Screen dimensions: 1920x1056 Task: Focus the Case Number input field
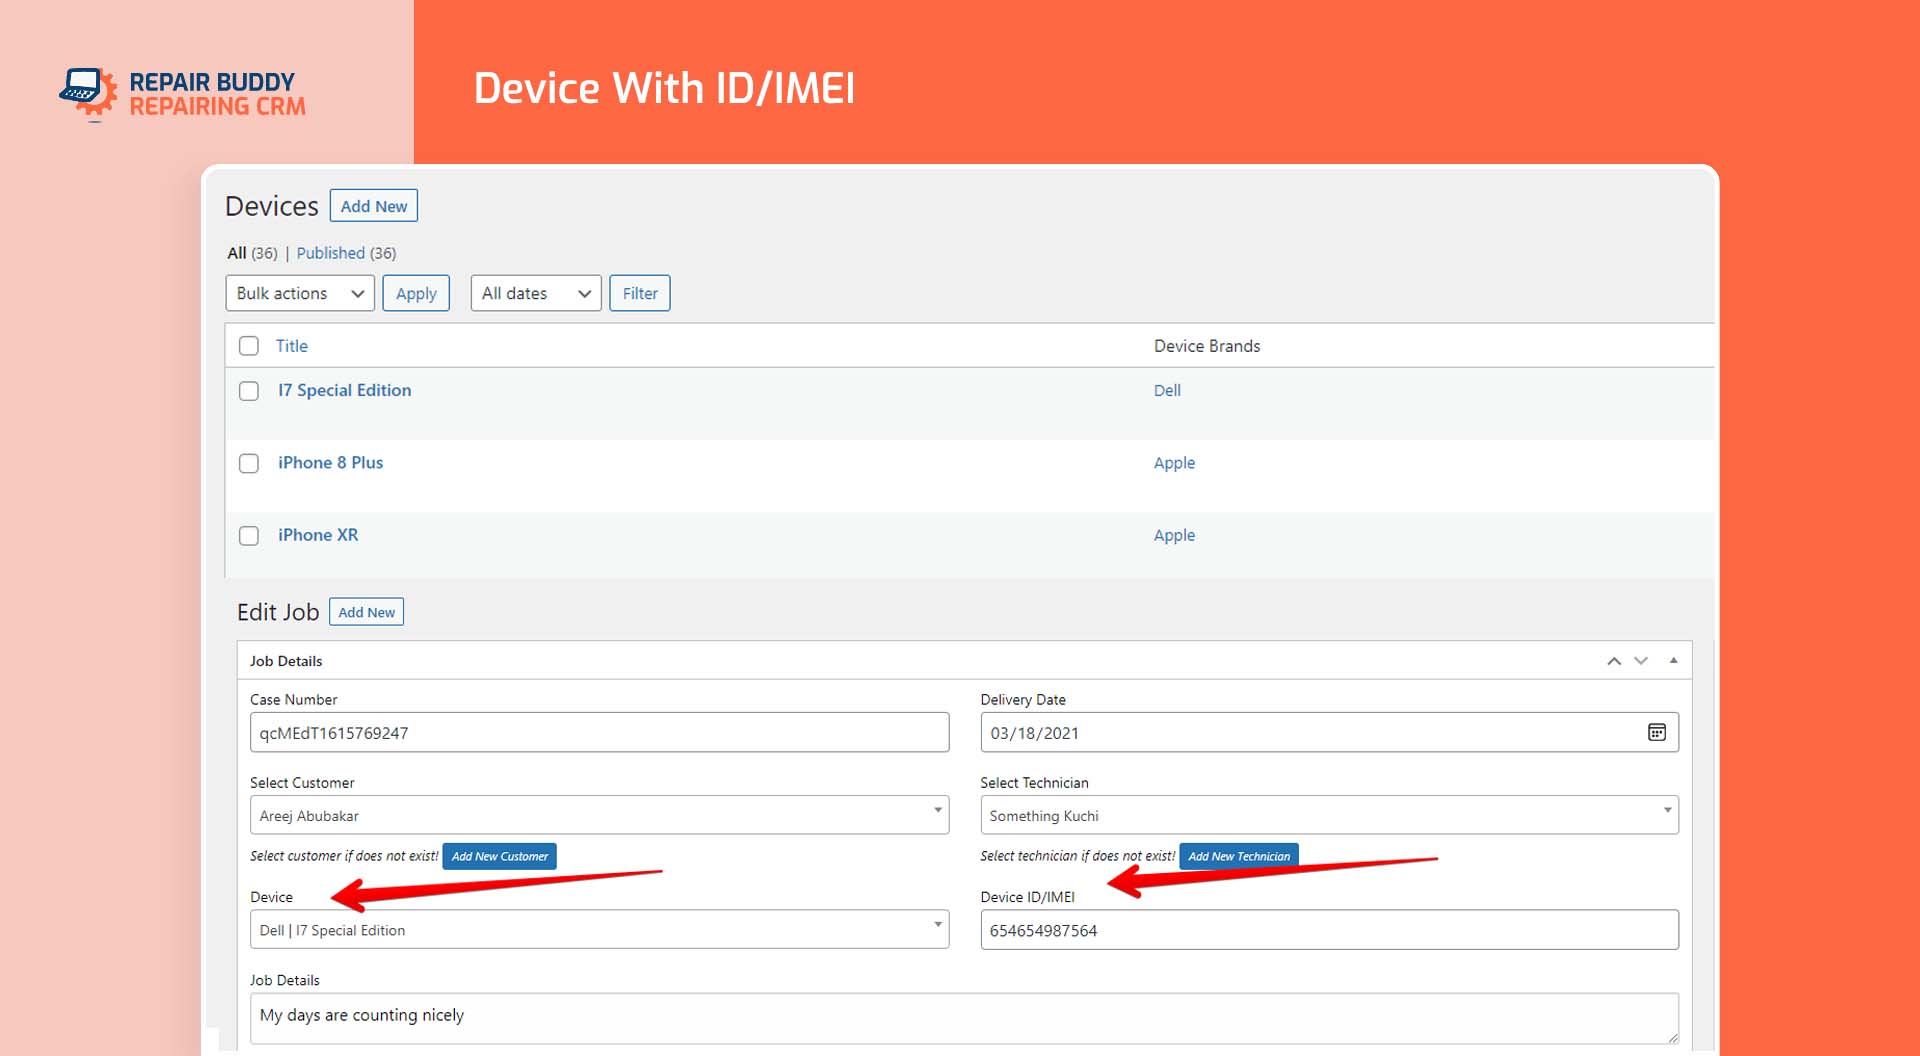(599, 732)
